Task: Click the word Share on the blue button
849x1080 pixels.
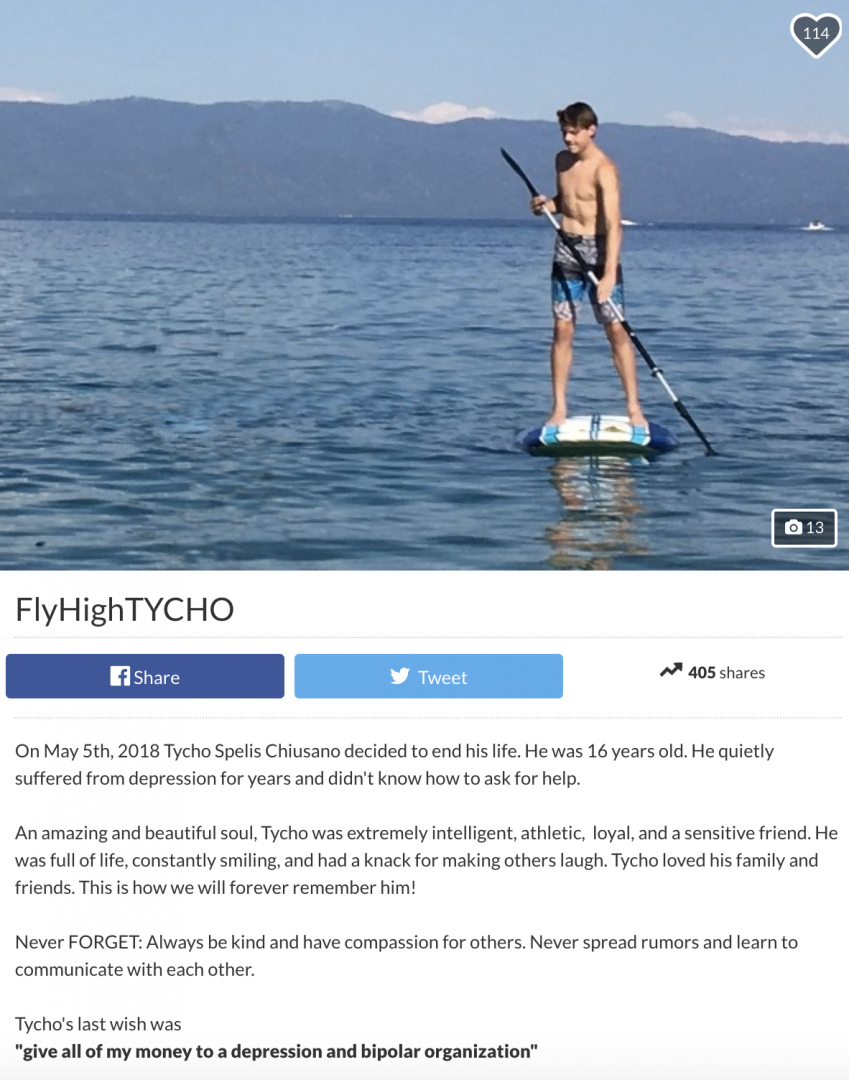Action: click(x=156, y=677)
